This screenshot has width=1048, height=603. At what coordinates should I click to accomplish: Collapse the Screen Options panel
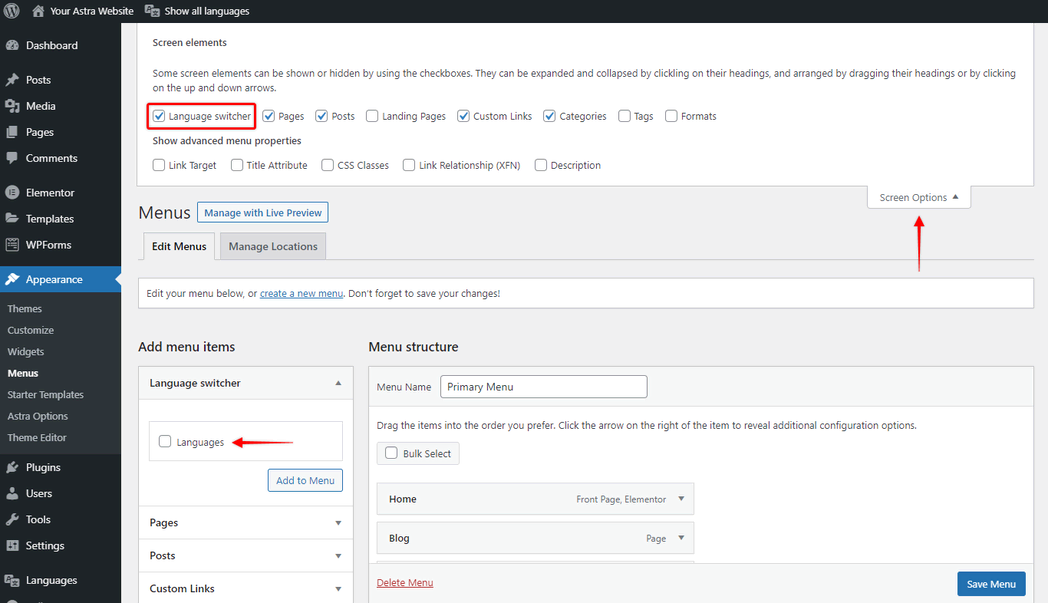pyautogui.click(x=918, y=197)
